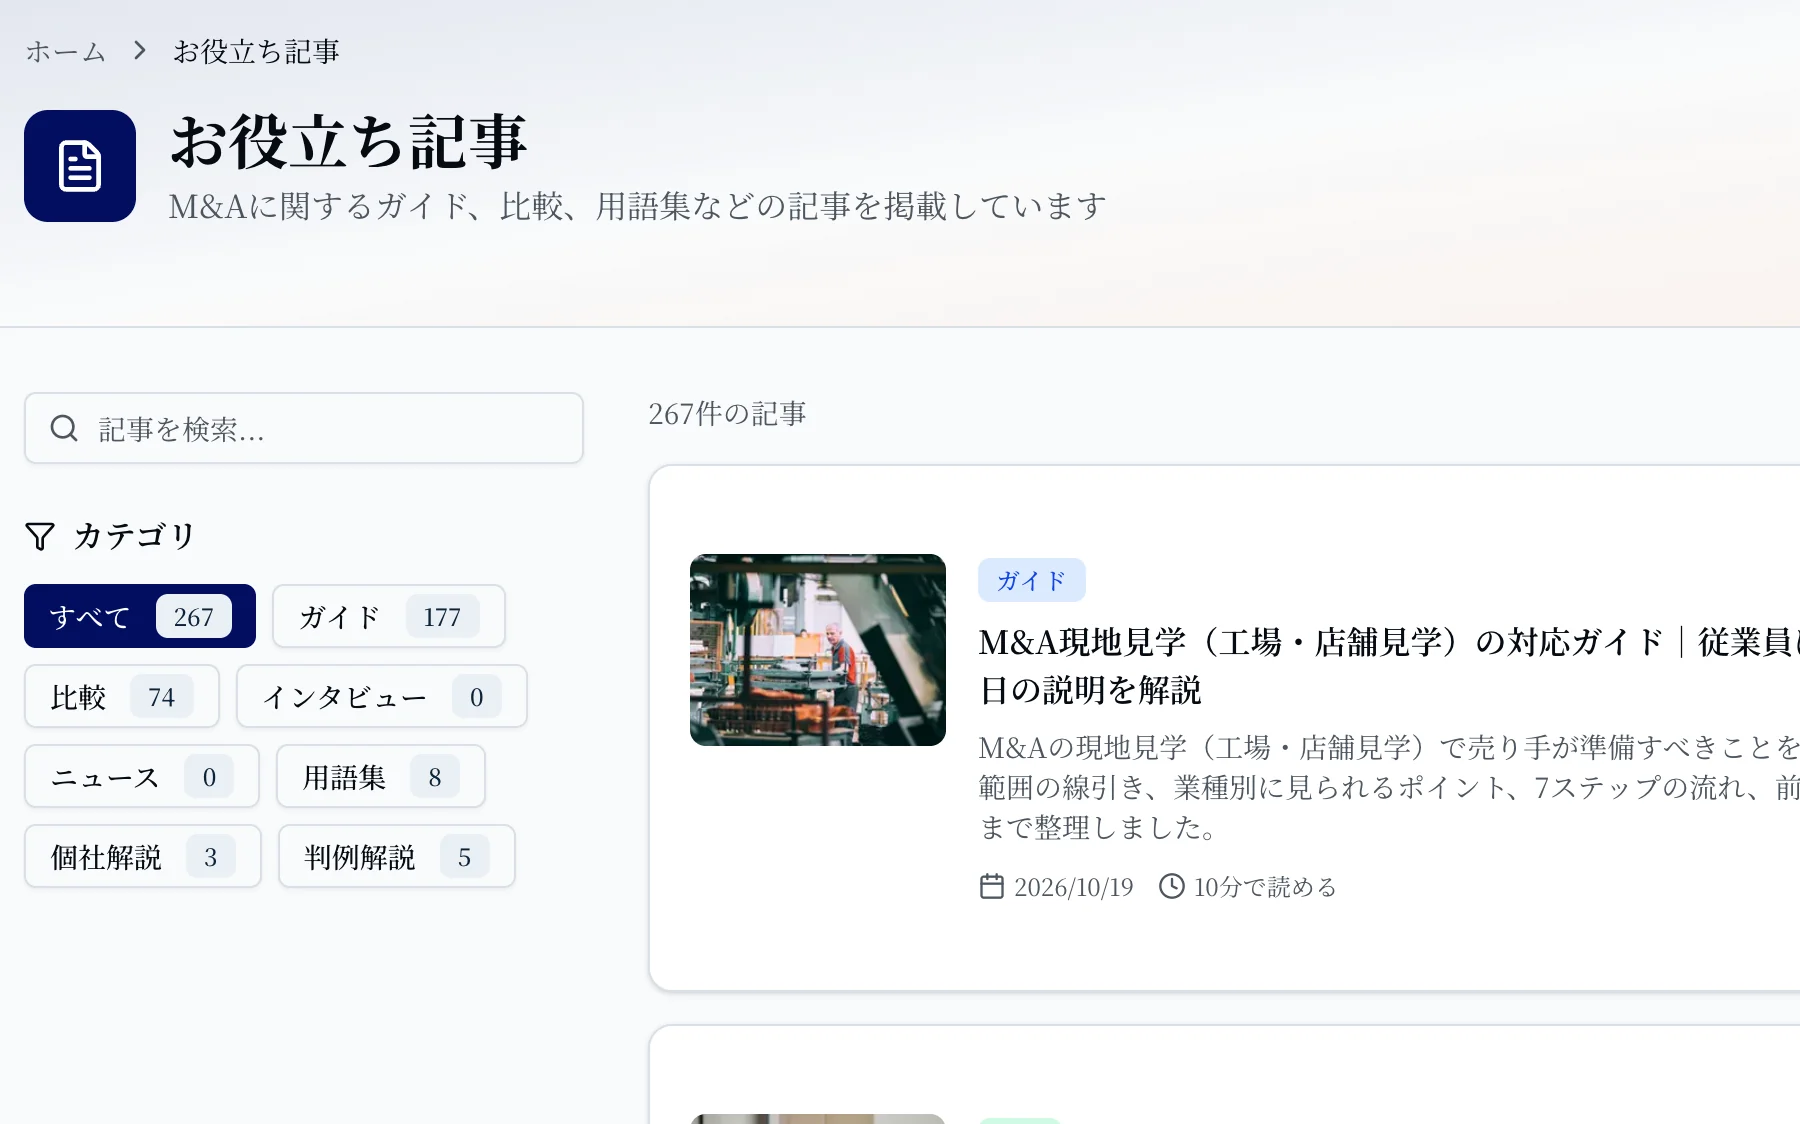The width and height of the screenshot is (1800, 1124).
Task: Click the article summary starting M&Aの現地見学
Action: click(x=1389, y=787)
